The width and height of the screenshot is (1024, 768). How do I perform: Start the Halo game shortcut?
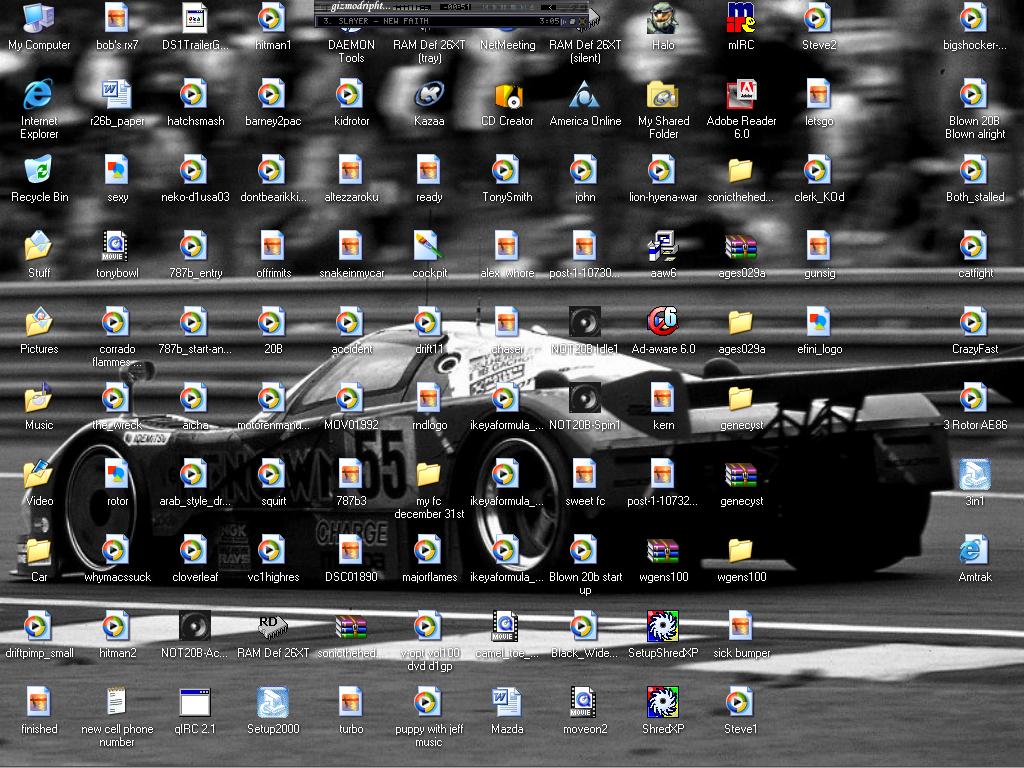(x=662, y=19)
